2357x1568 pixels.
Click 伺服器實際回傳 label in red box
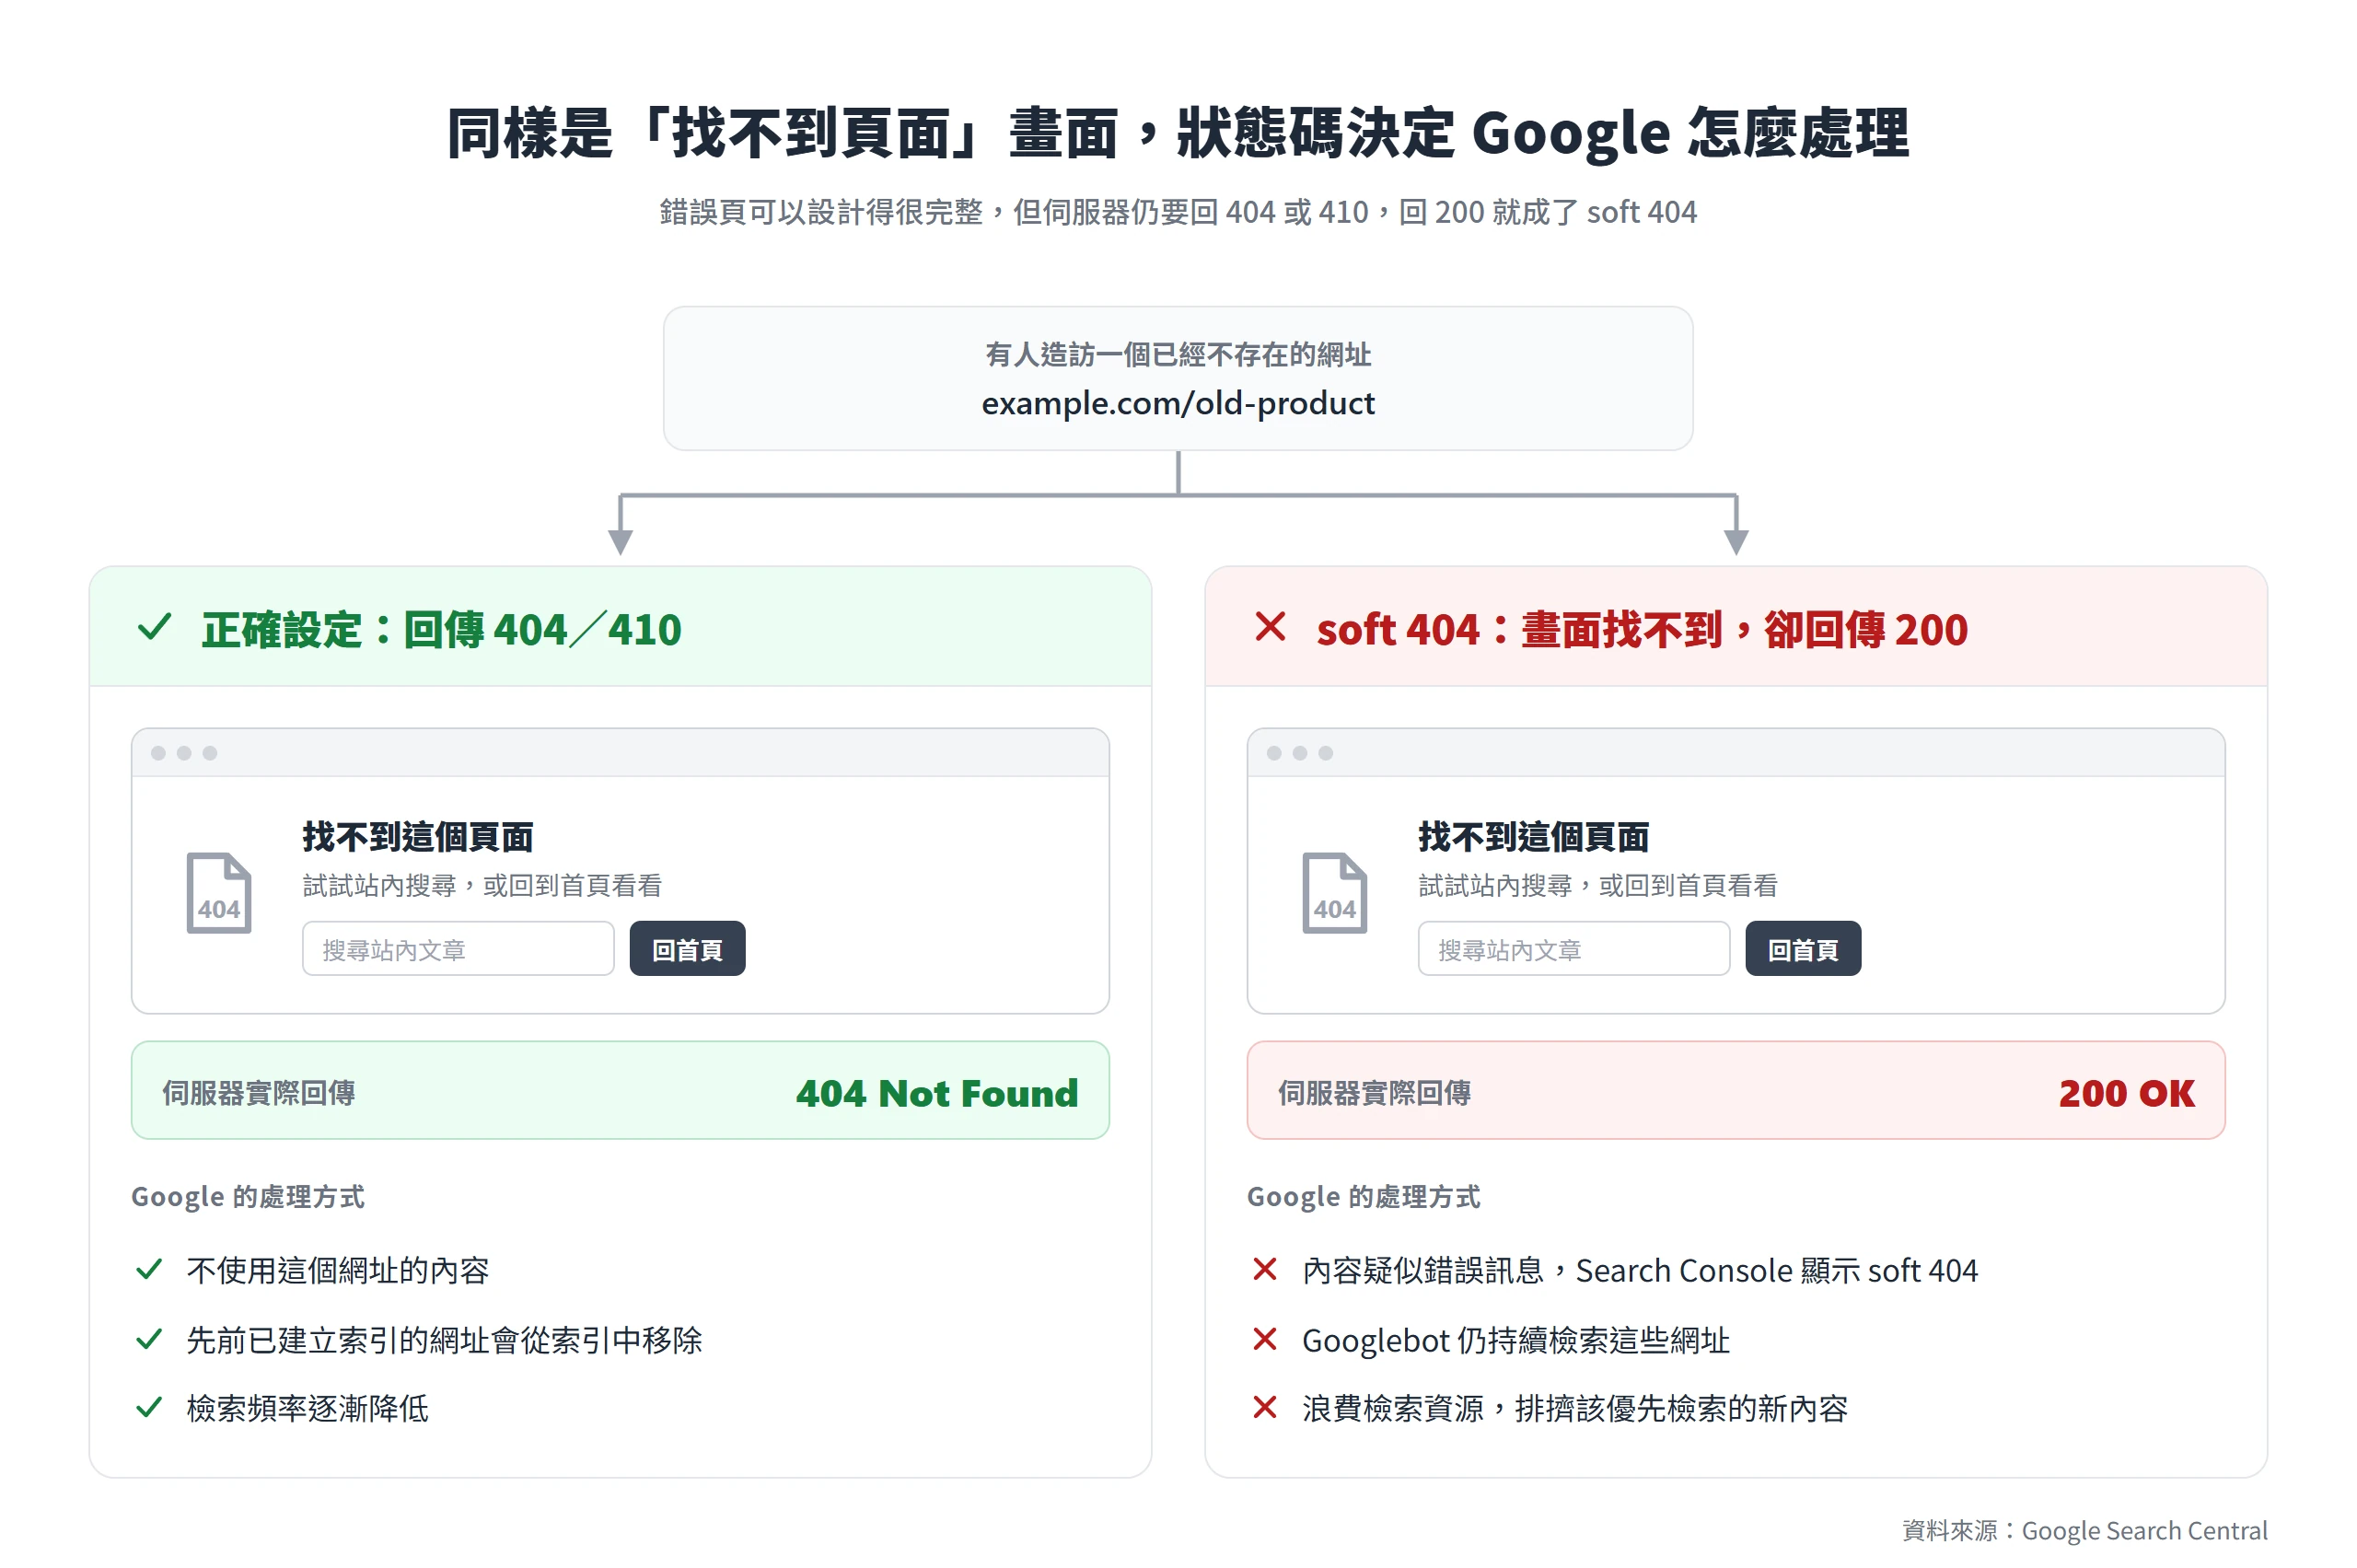click(x=1374, y=1093)
